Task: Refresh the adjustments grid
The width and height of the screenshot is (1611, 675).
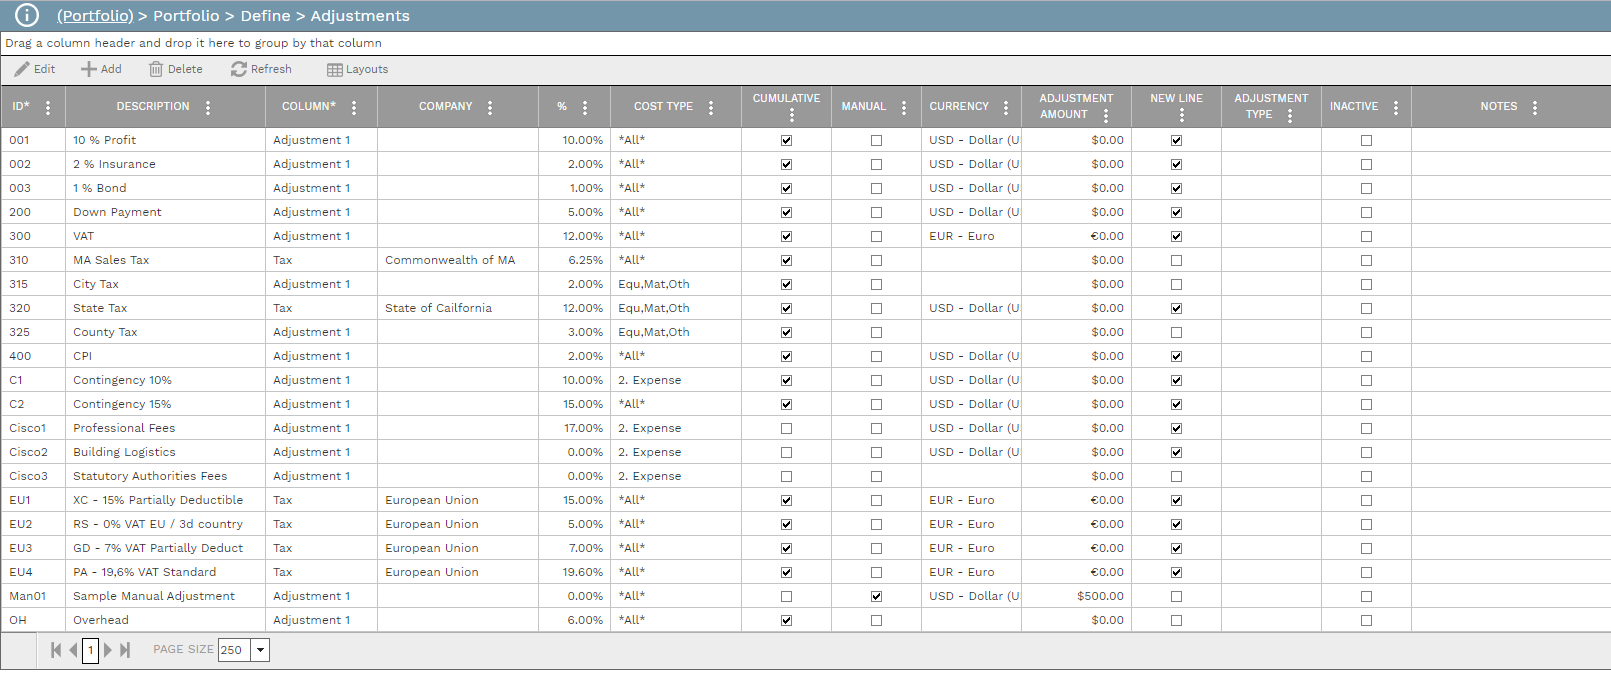Action: 261,69
